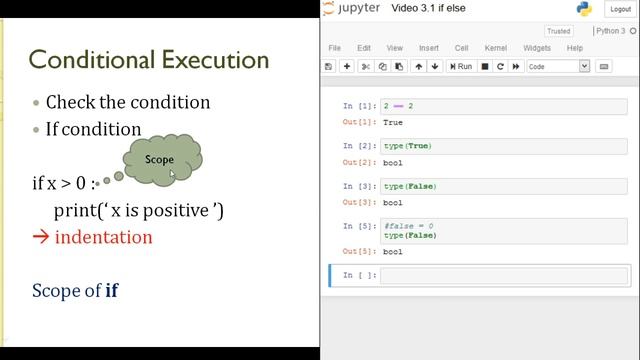Run the selected cell
640x360 pixels.
click(x=461, y=67)
